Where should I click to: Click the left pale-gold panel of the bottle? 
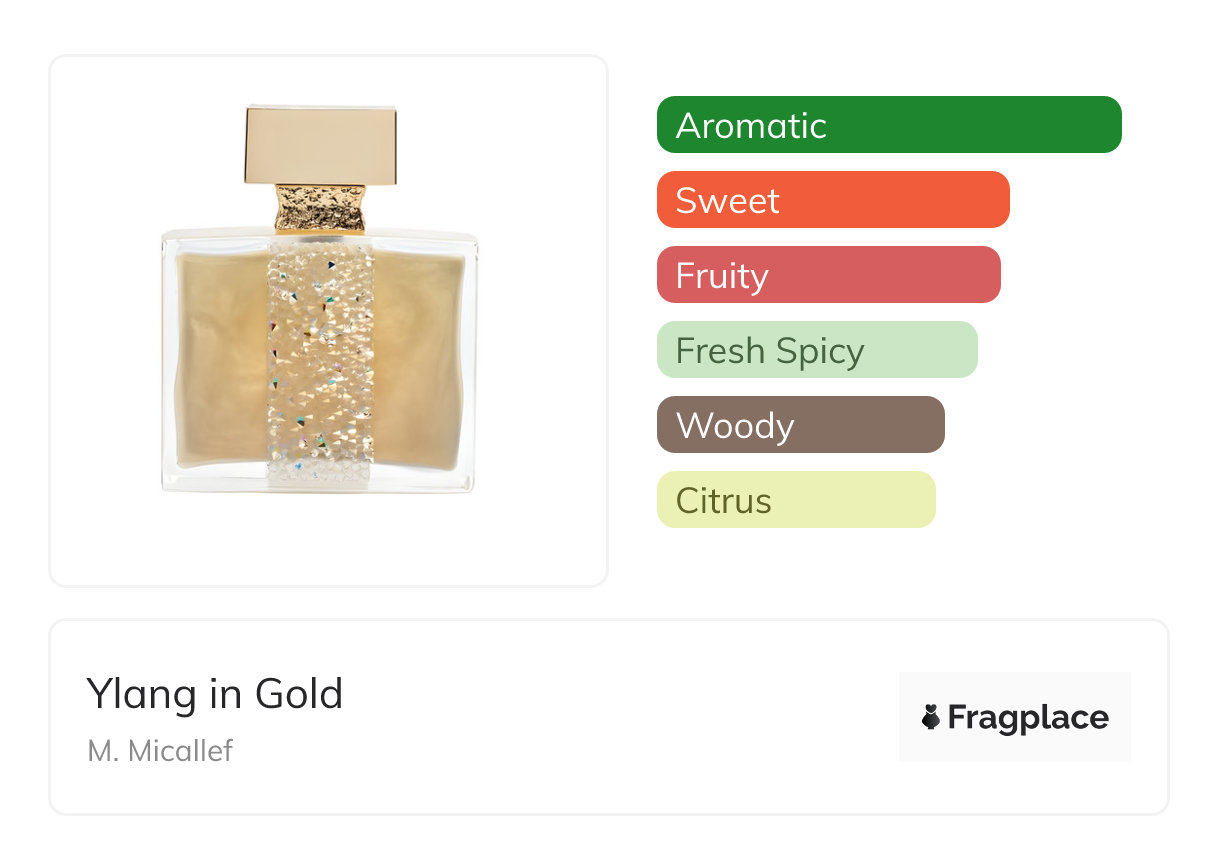pyautogui.click(x=222, y=360)
